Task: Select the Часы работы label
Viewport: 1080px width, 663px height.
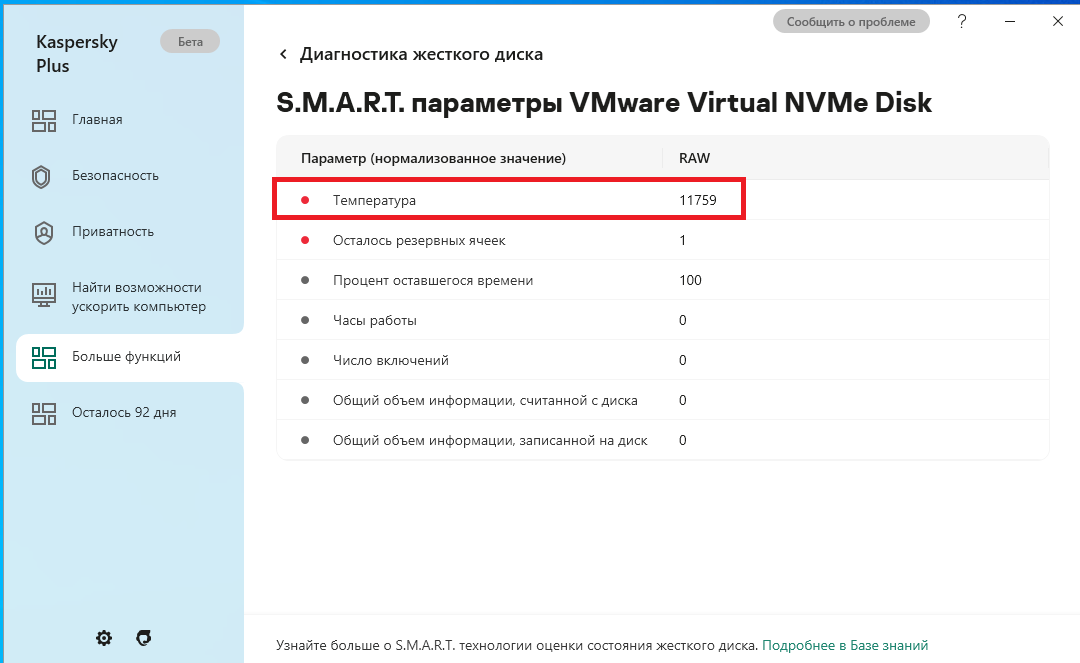Action: pos(375,320)
